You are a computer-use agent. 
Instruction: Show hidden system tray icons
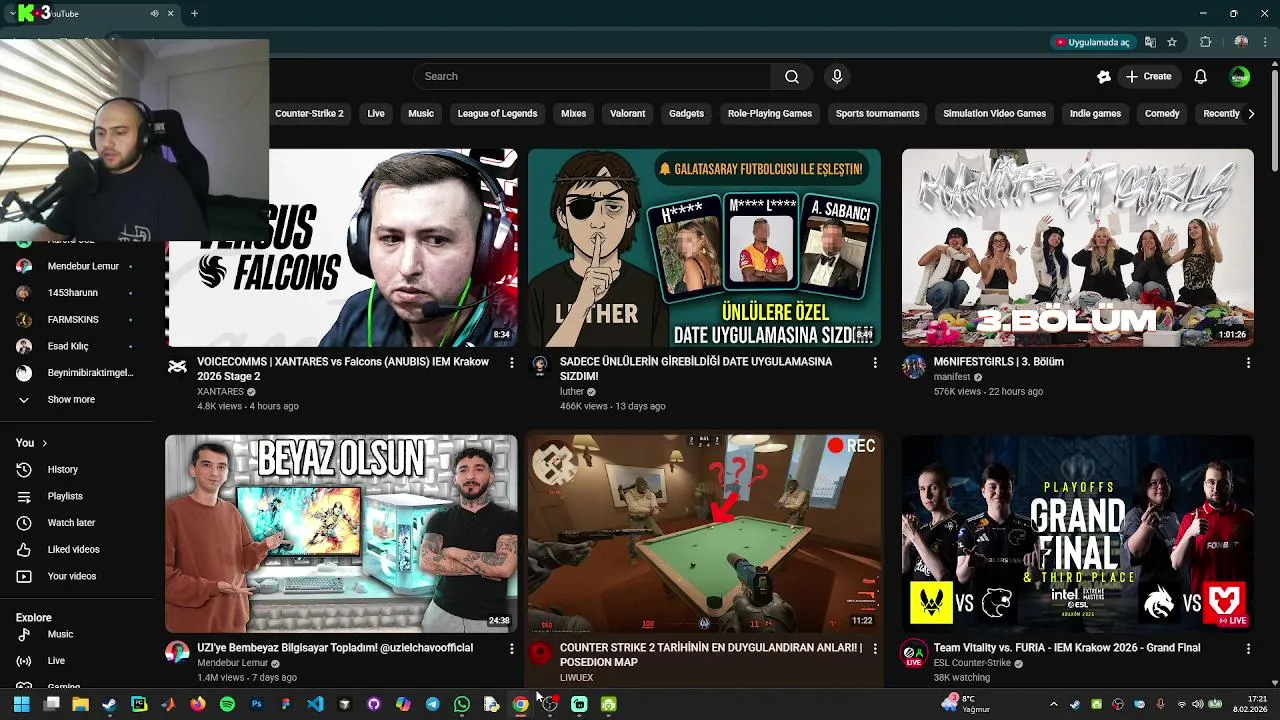pyautogui.click(x=1054, y=704)
